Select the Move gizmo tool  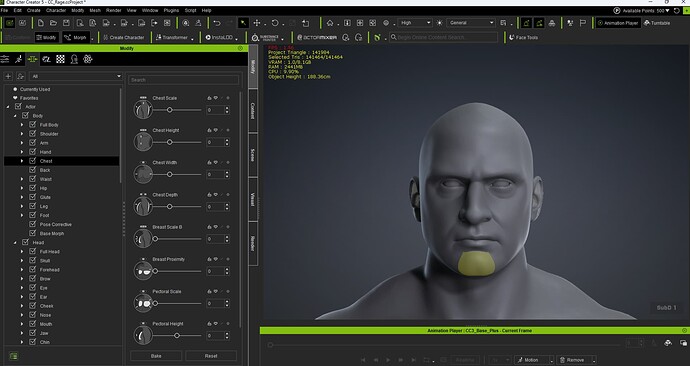pos(257,23)
